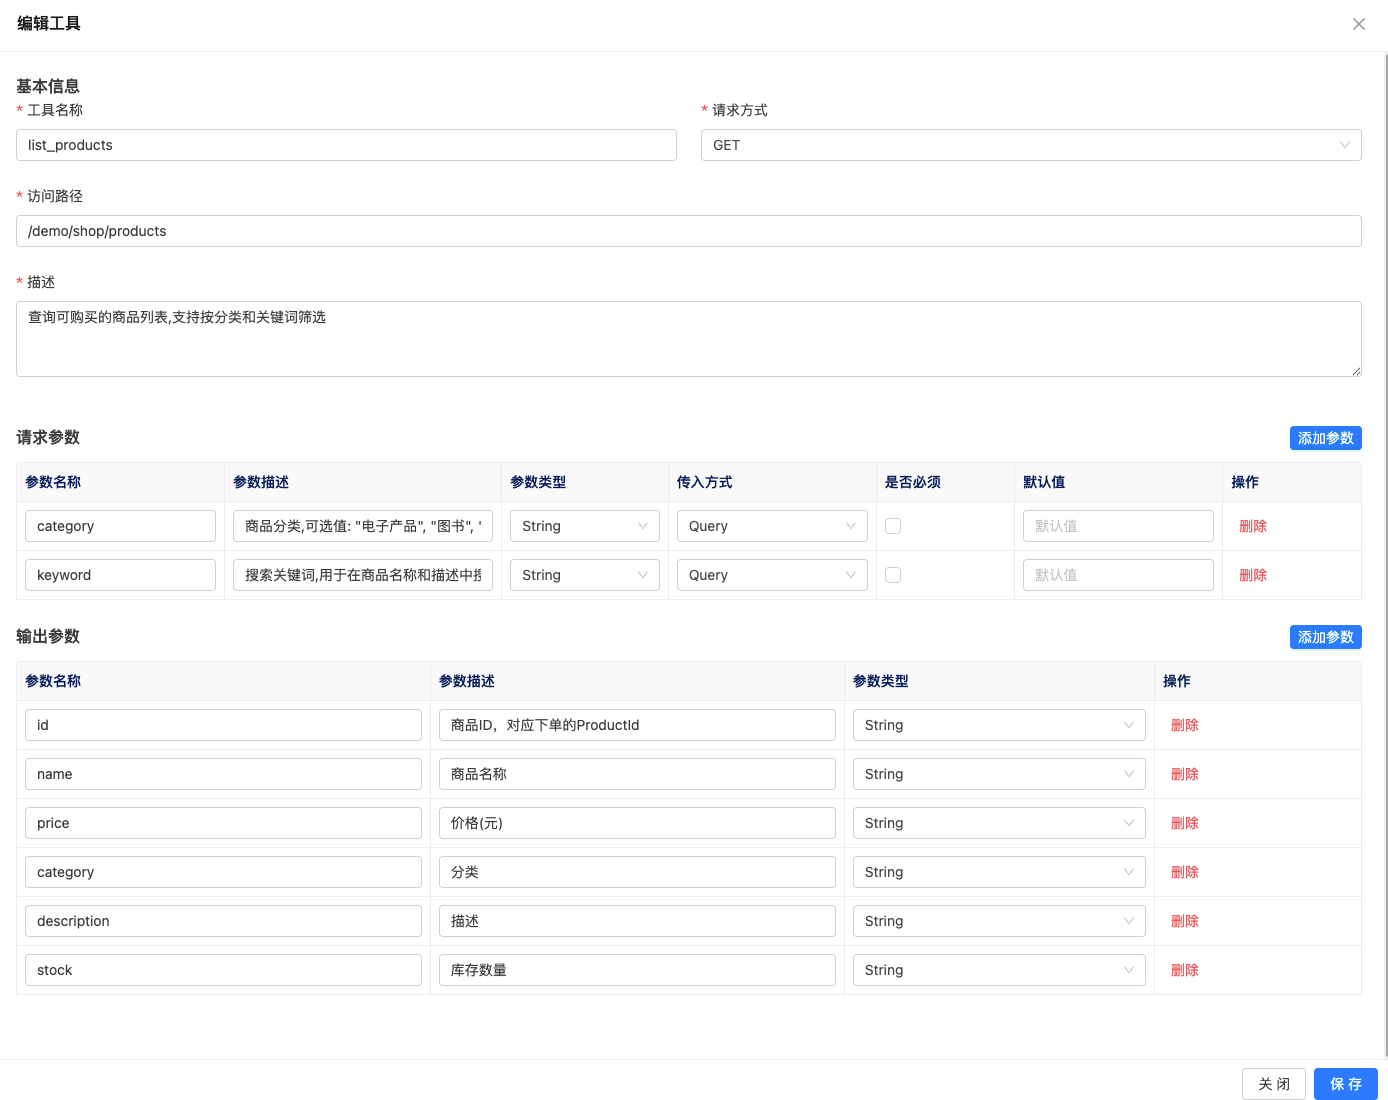Click the description text area

click(688, 339)
